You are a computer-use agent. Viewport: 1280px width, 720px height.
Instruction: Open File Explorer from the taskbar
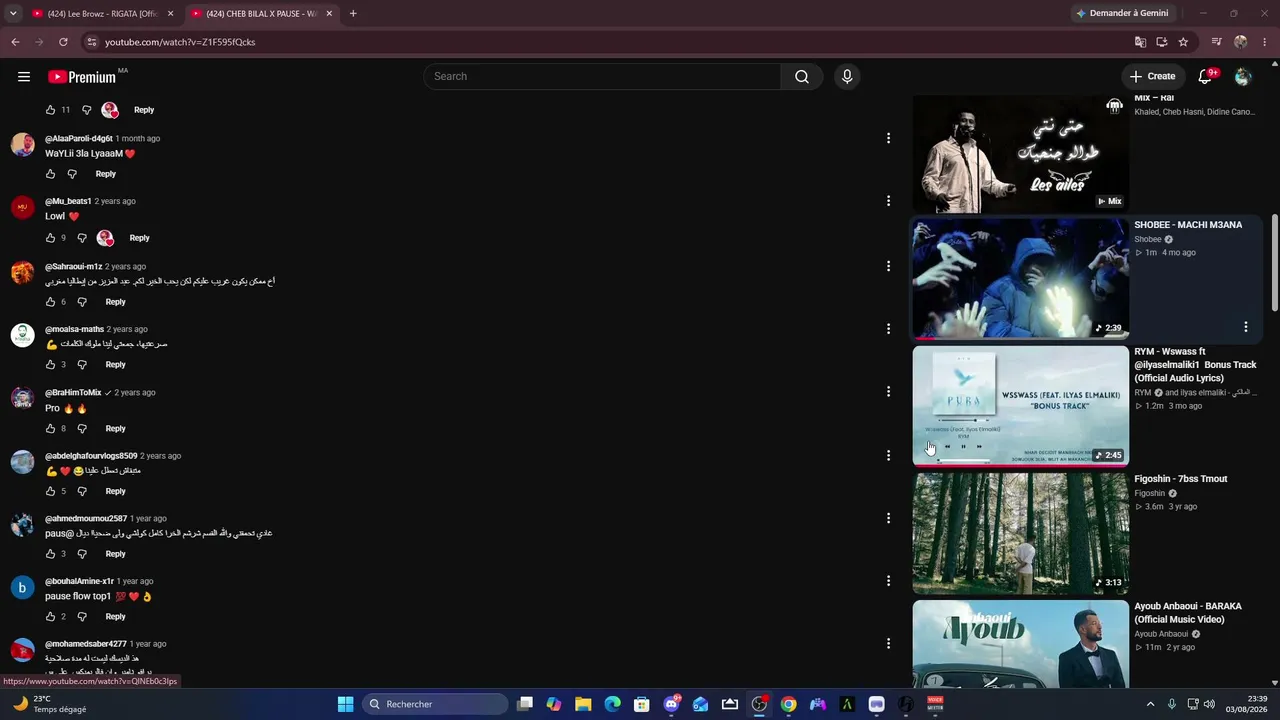[583, 704]
